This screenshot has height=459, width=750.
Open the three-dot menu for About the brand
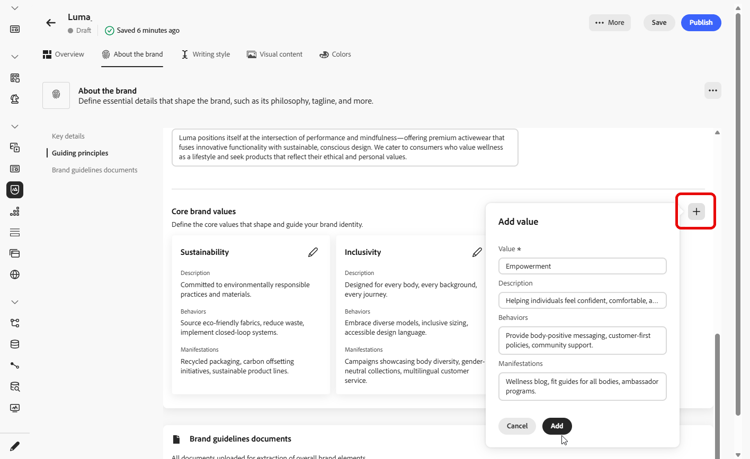click(713, 91)
